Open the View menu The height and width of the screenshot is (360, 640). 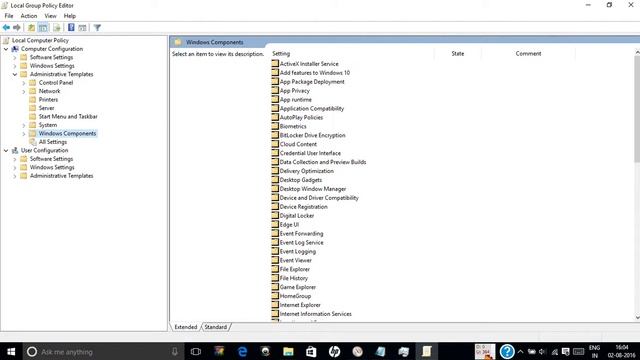pos(50,16)
